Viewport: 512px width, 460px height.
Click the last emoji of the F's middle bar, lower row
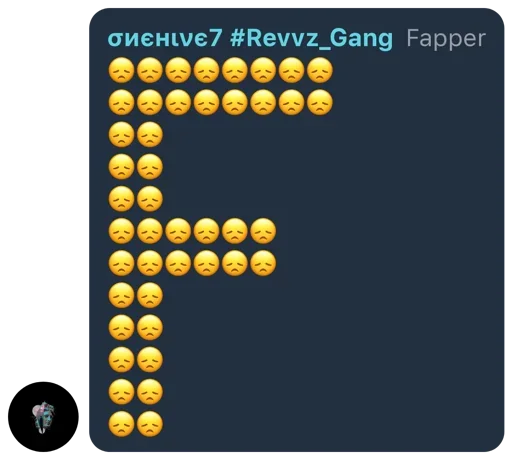(x=263, y=263)
